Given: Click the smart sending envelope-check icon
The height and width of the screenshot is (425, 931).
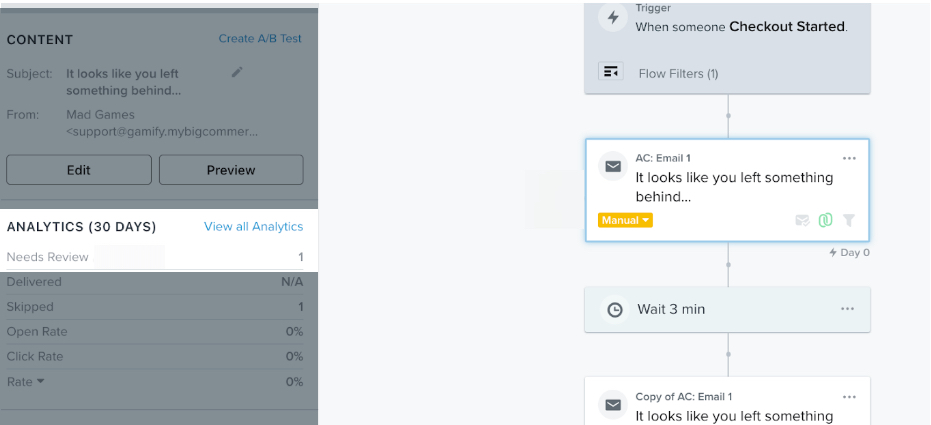Looking at the screenshot, I should click(802, 220).
